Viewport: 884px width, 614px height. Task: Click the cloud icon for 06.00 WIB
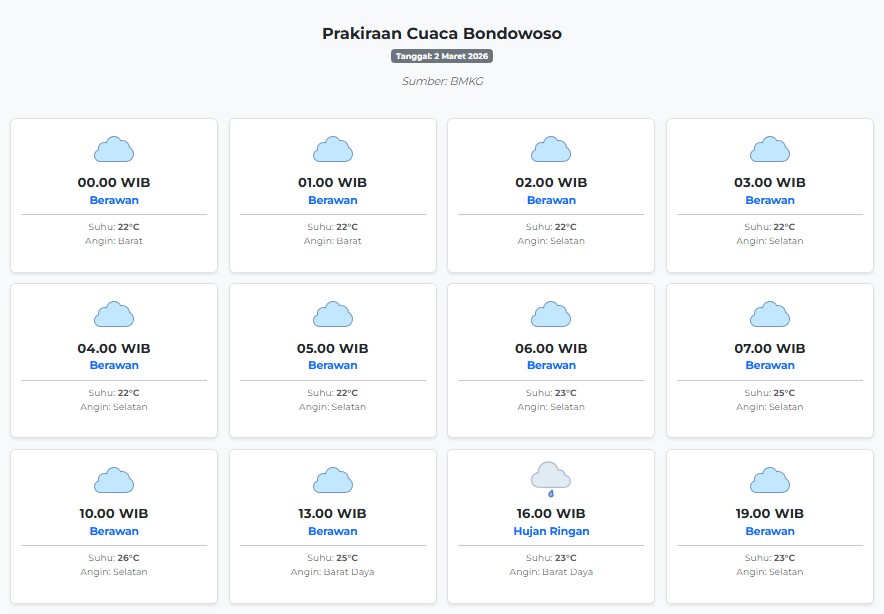(551, 315)
